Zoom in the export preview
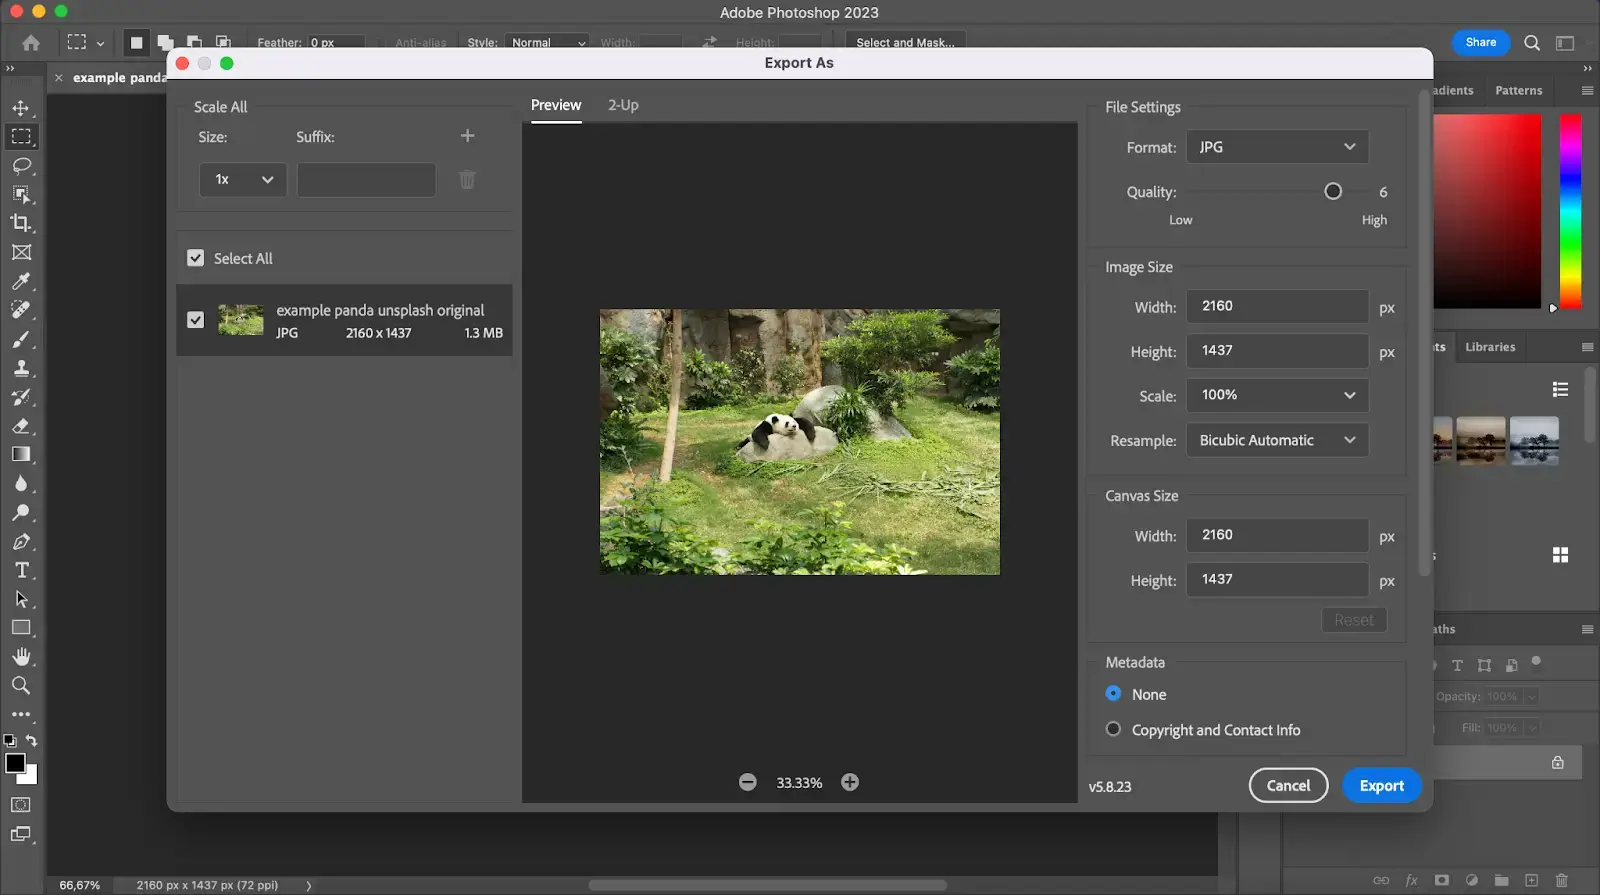The image size is (1600, 895). 850,782
